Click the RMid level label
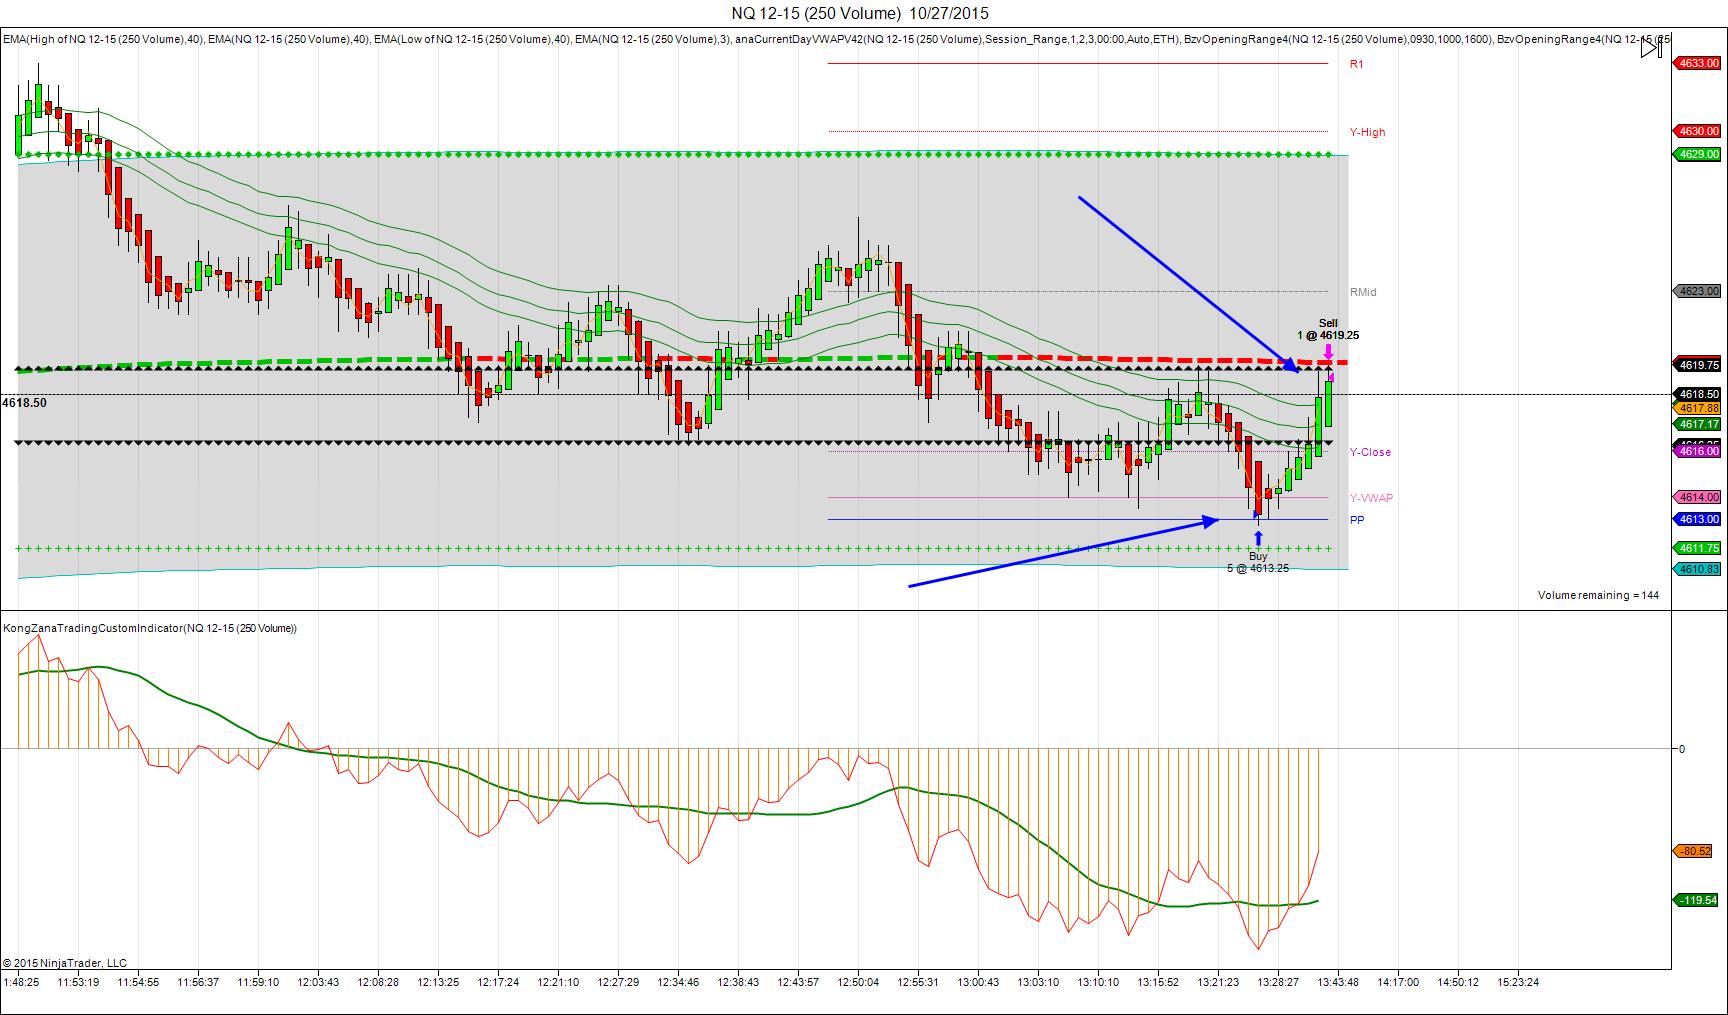 tap(1363, 292)
